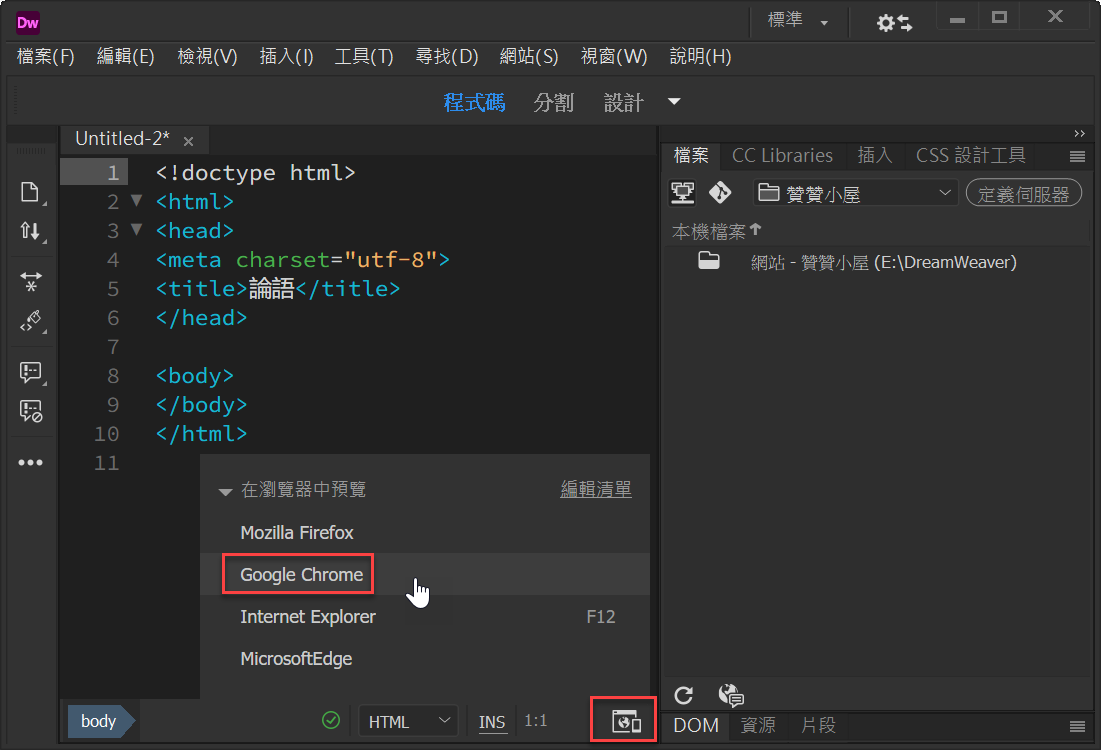1101x750 pixels.
Task: Open the 檔案(F) menu
Action: [x=46, y=56]
